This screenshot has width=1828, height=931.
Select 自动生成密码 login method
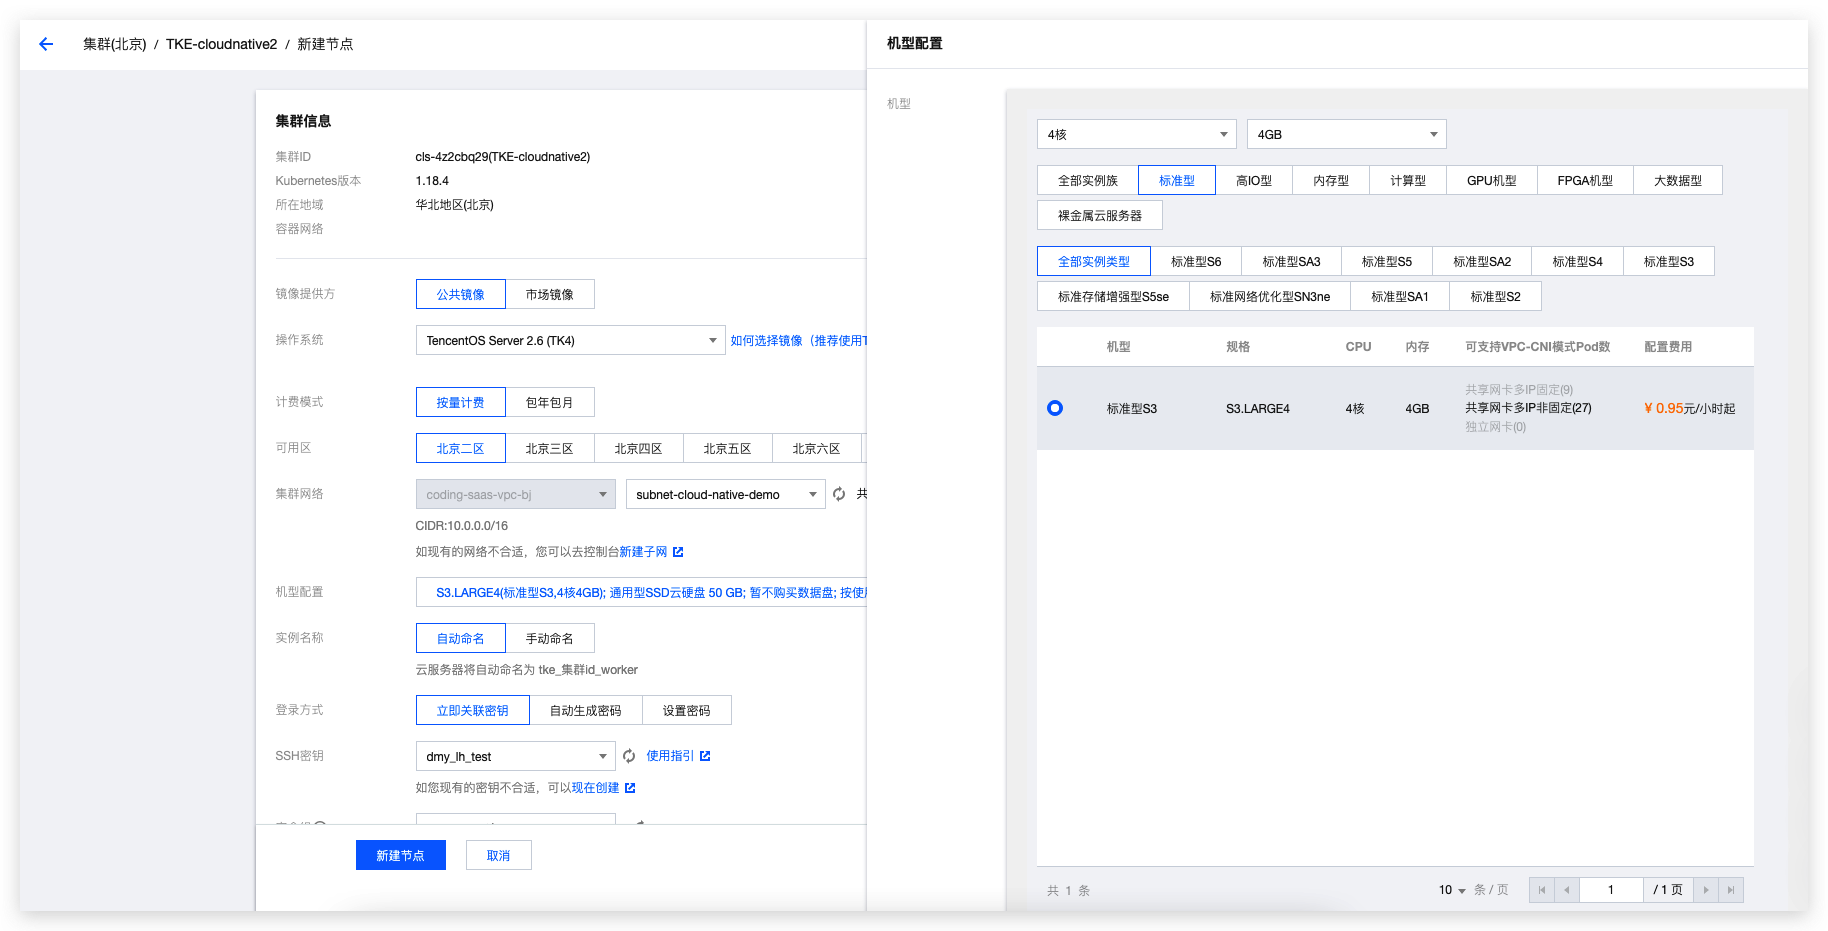coord(586,710)
